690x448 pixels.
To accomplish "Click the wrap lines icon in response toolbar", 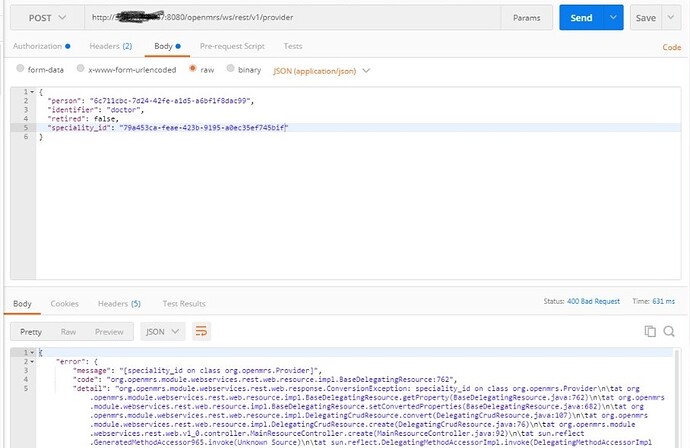I will 201,331.
